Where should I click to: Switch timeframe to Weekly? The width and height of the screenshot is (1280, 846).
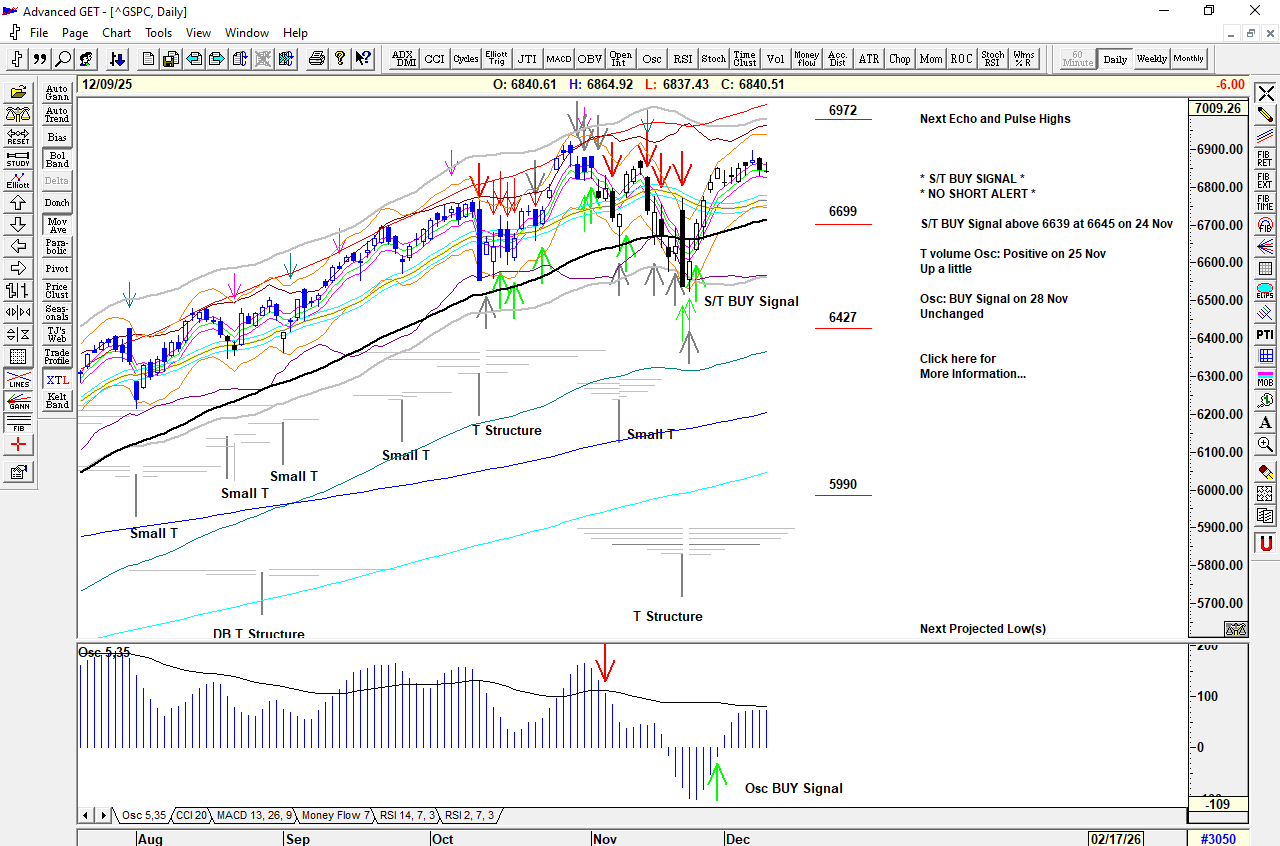1151,59
